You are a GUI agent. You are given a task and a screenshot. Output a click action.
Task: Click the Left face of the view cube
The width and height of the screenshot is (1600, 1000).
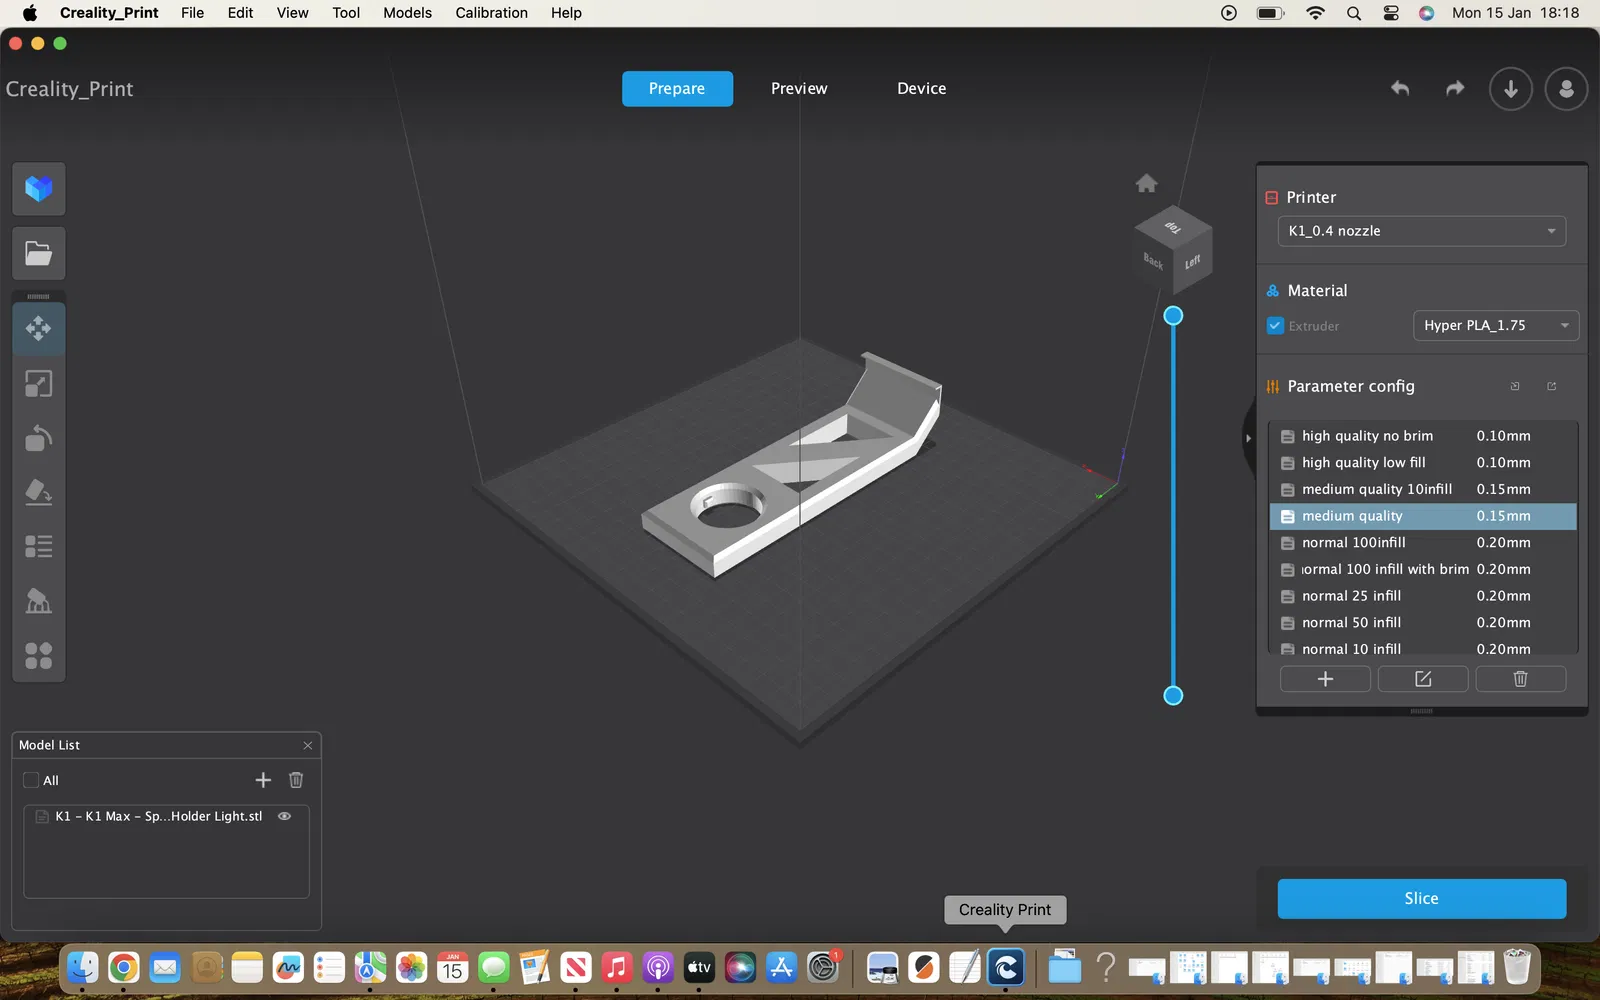point(1192,262)
